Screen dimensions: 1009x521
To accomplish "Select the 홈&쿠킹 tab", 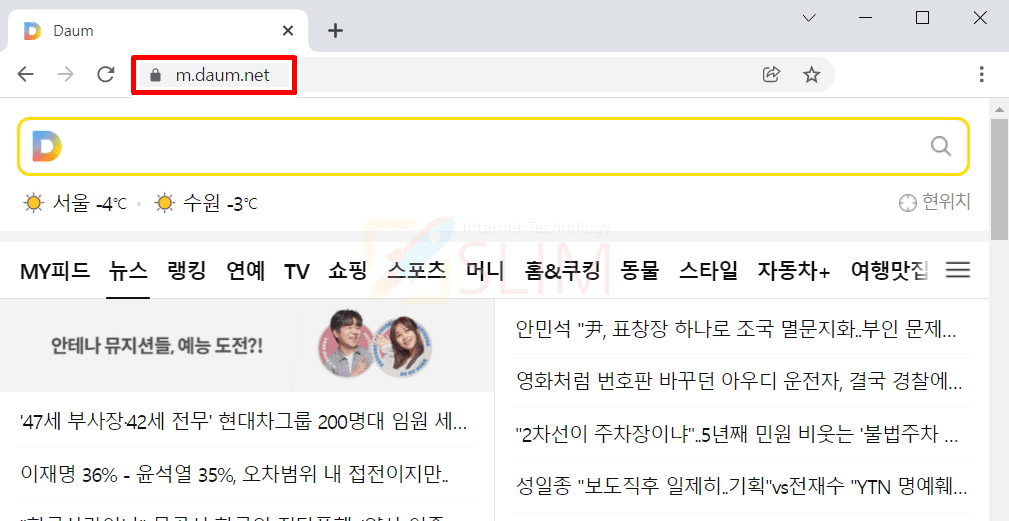I will (x=562, y=271).
